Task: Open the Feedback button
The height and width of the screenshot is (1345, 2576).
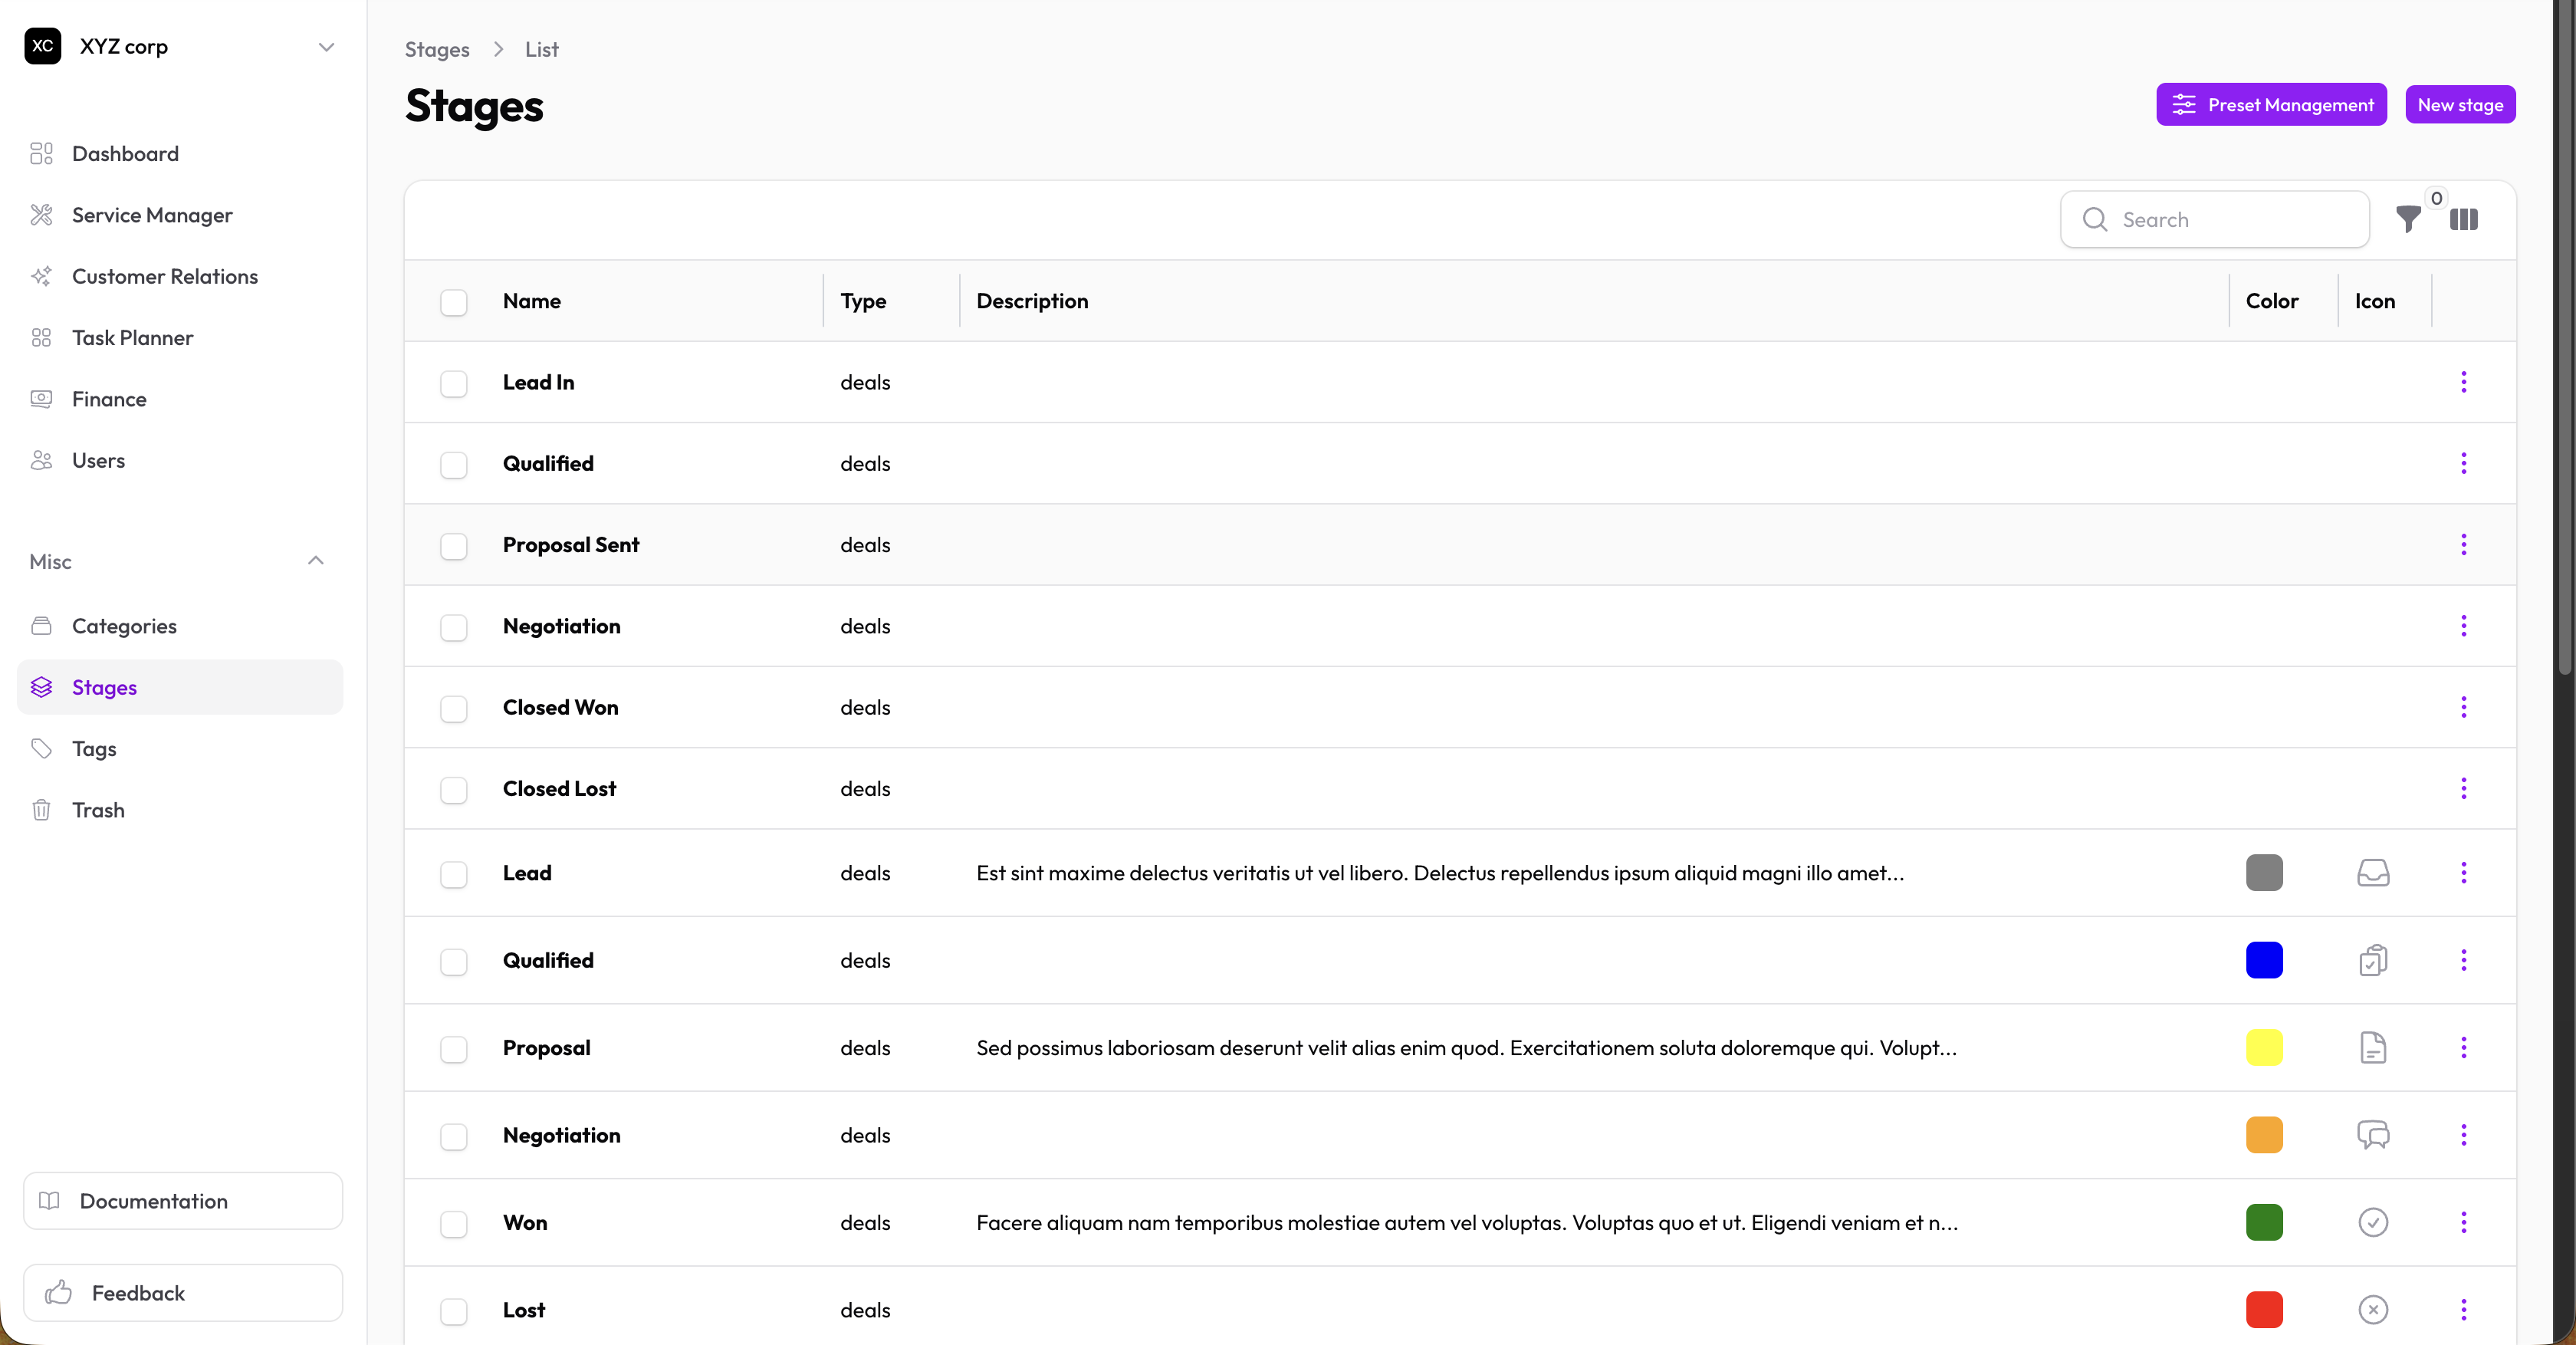Action: (x=183, y=1293)
